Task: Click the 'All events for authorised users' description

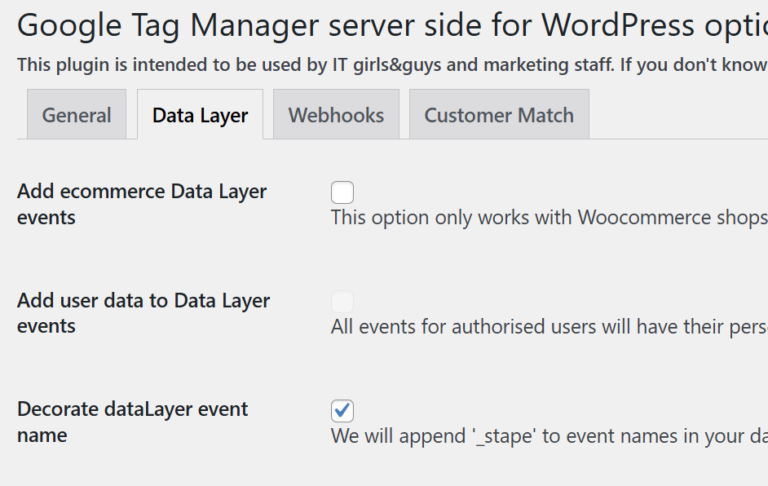Action: (x=549, y=326)
